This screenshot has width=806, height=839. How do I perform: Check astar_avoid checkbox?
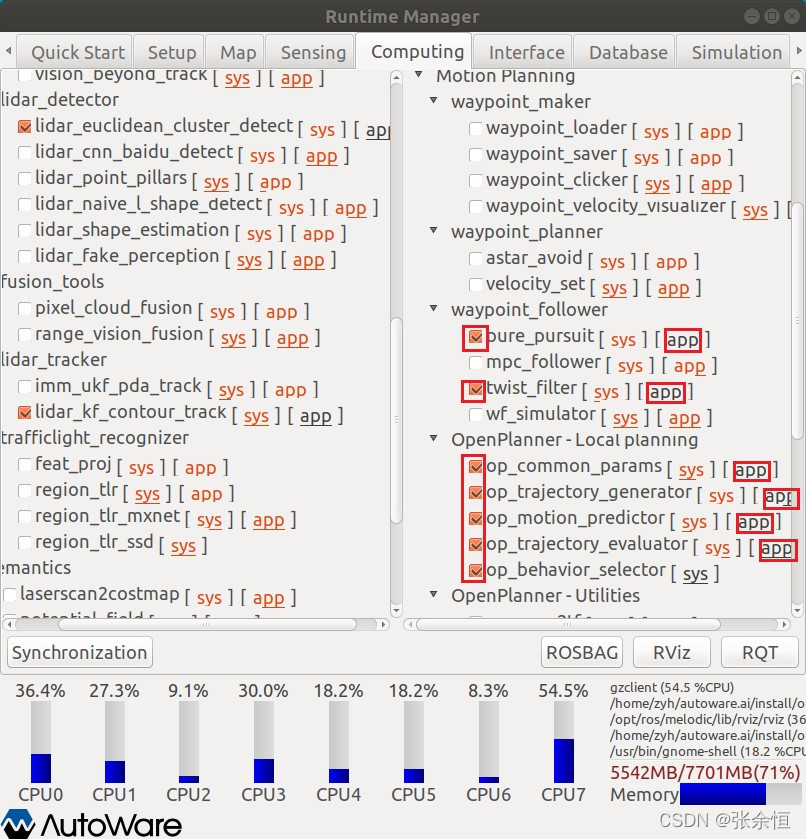point(475,259)
